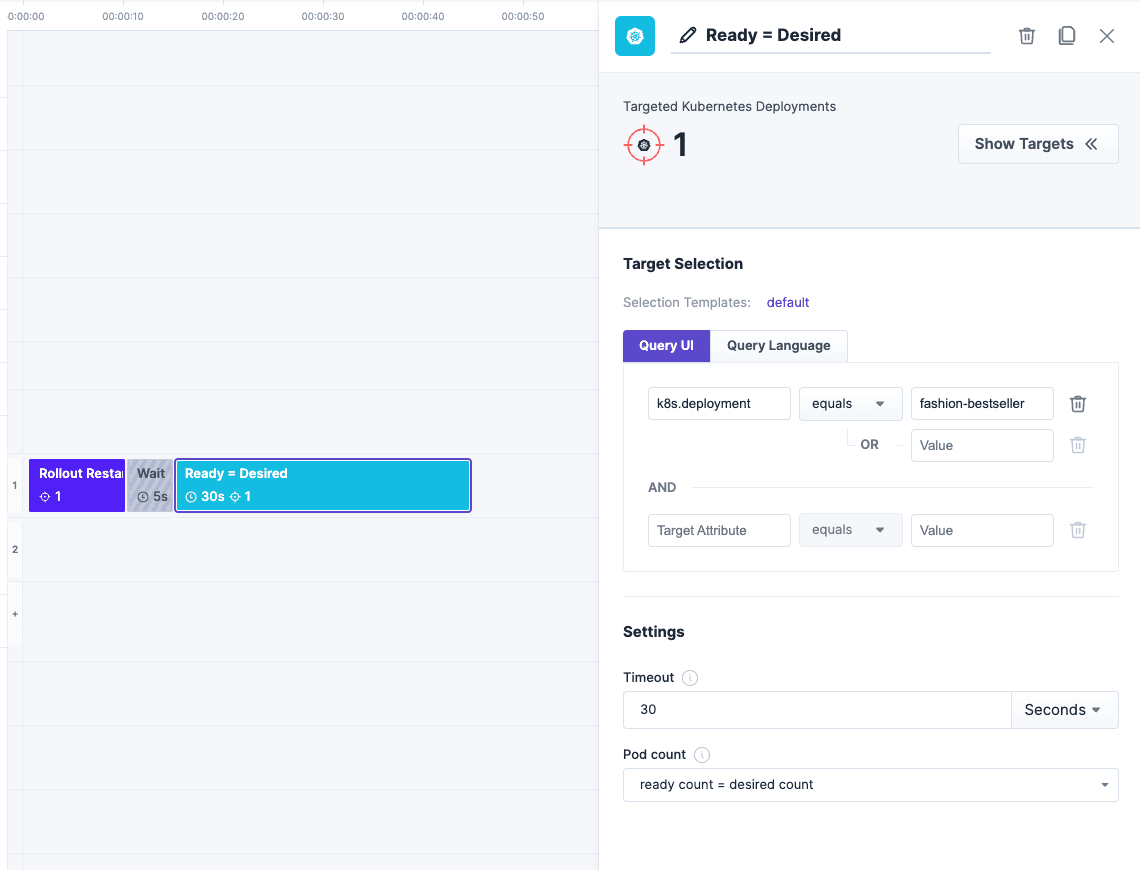Click the Wait 5s step on the timeline
The width and height of the screenshot is (1140, 870).
coord(150,485)
